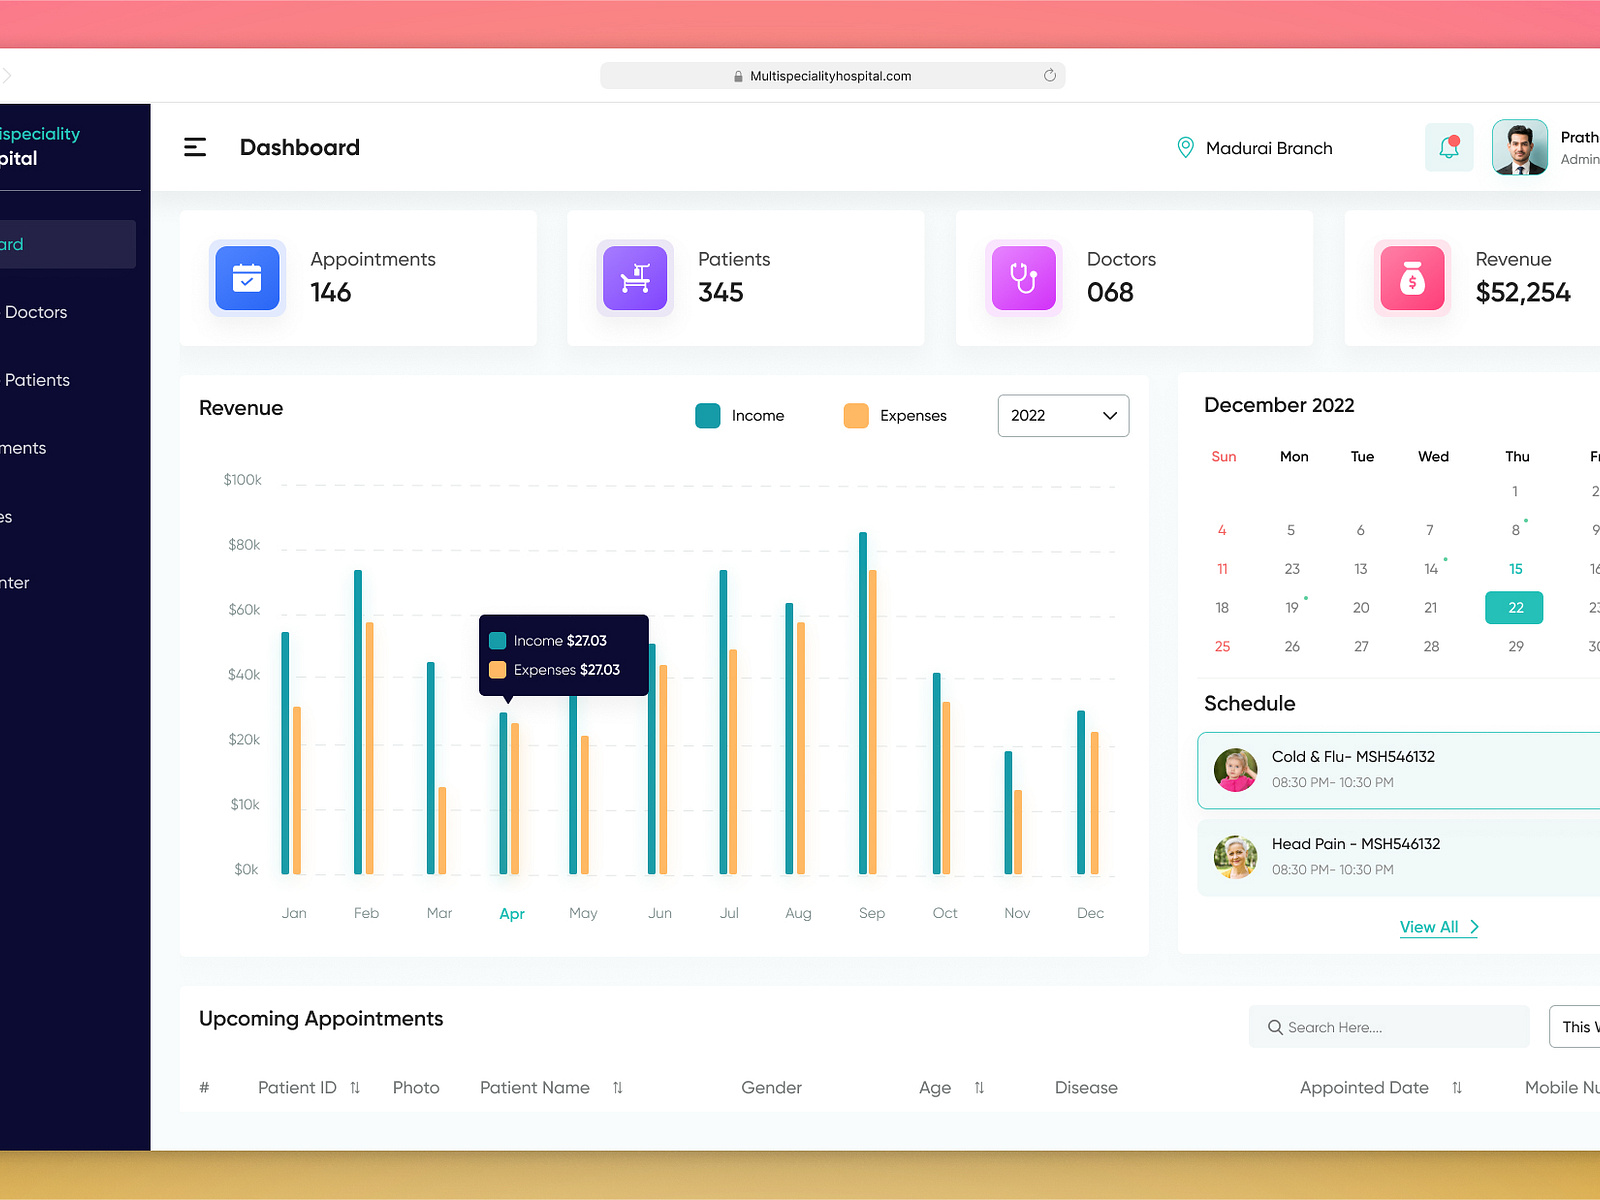
Task: Sort by Patient ID using the sort arrows
Action: point(355,1087)
